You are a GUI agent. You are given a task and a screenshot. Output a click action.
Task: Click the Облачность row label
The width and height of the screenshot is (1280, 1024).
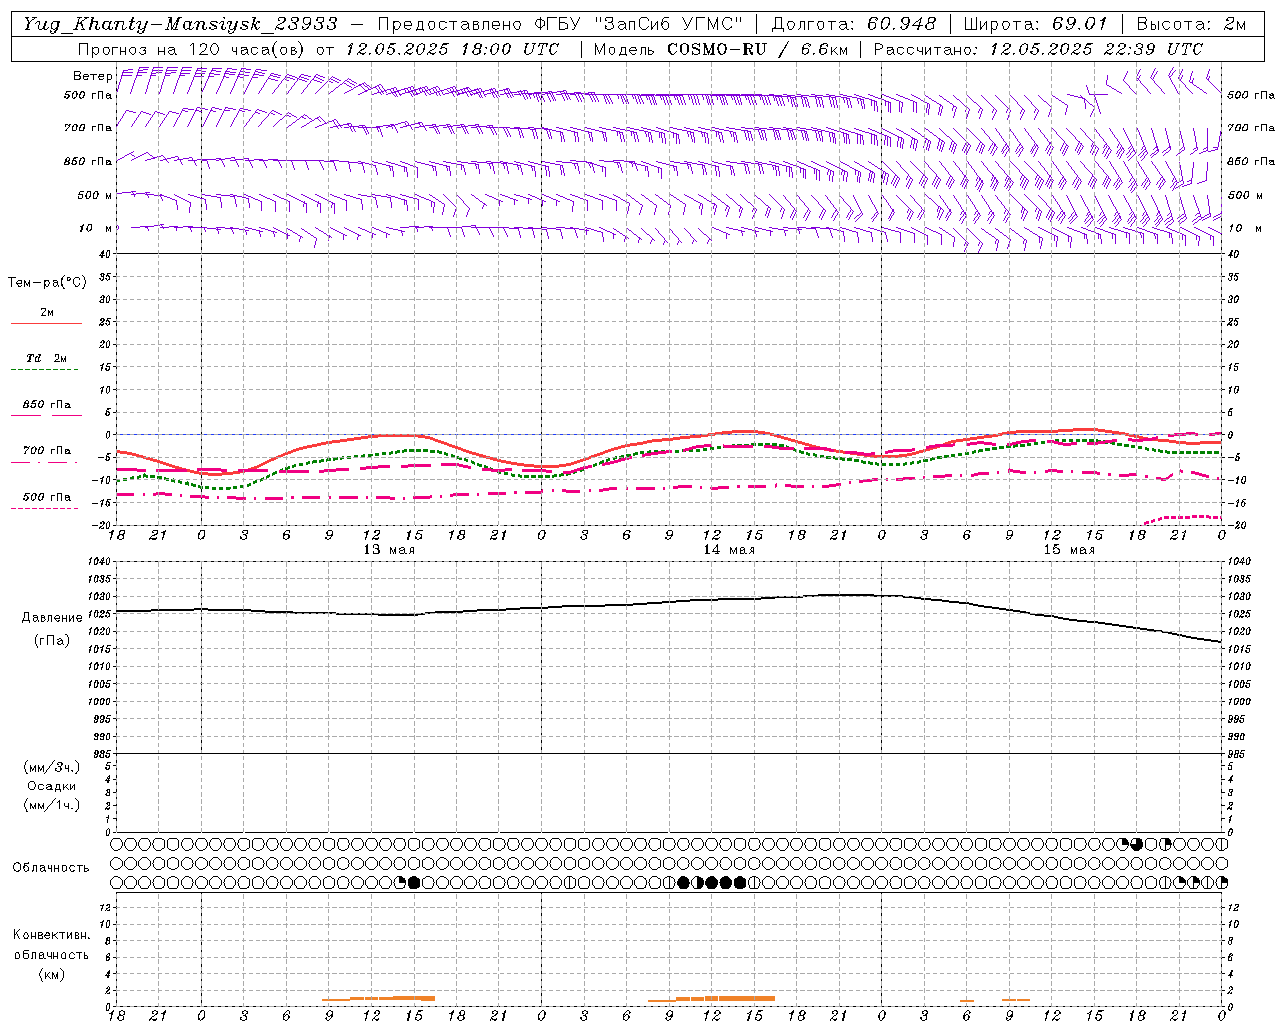coord(51,868)
